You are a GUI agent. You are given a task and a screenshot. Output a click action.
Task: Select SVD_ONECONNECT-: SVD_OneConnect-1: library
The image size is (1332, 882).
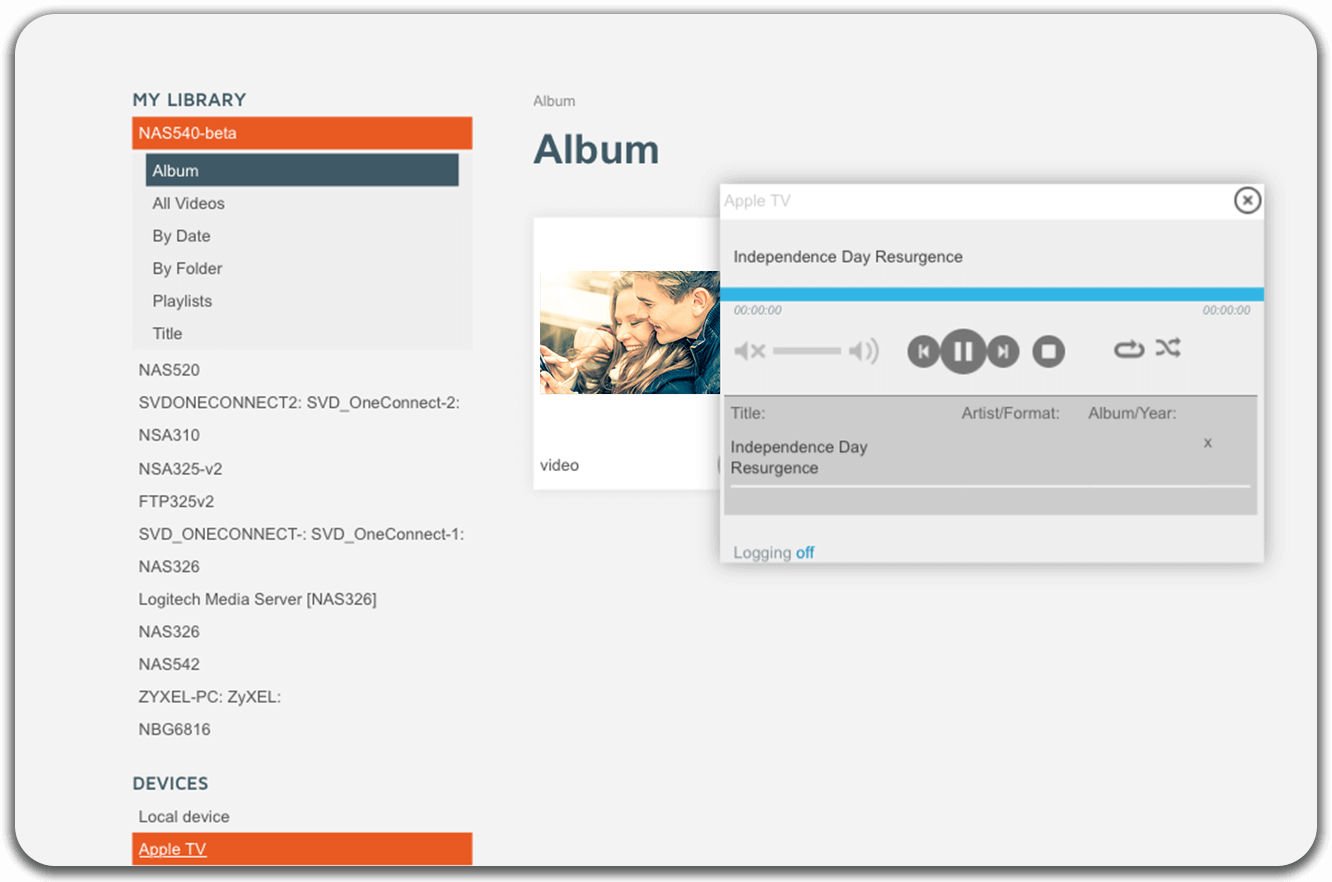(x=301, y=534)
